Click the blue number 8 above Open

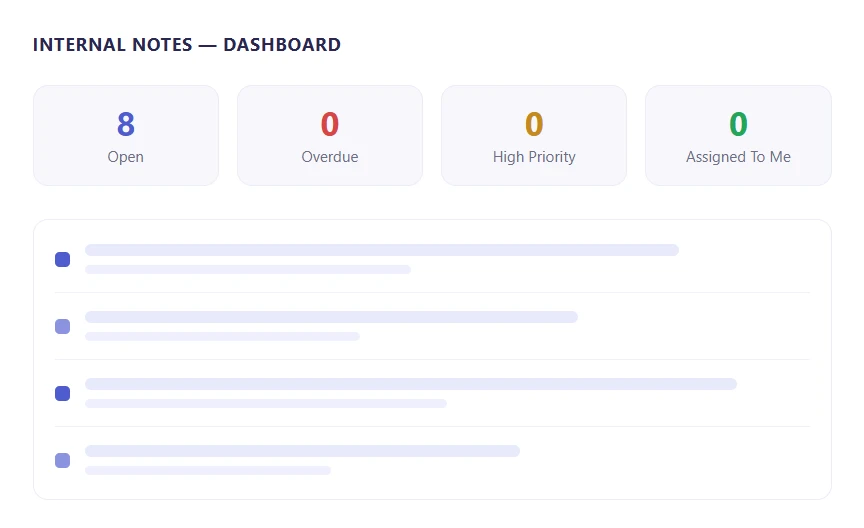coord(126,124)
